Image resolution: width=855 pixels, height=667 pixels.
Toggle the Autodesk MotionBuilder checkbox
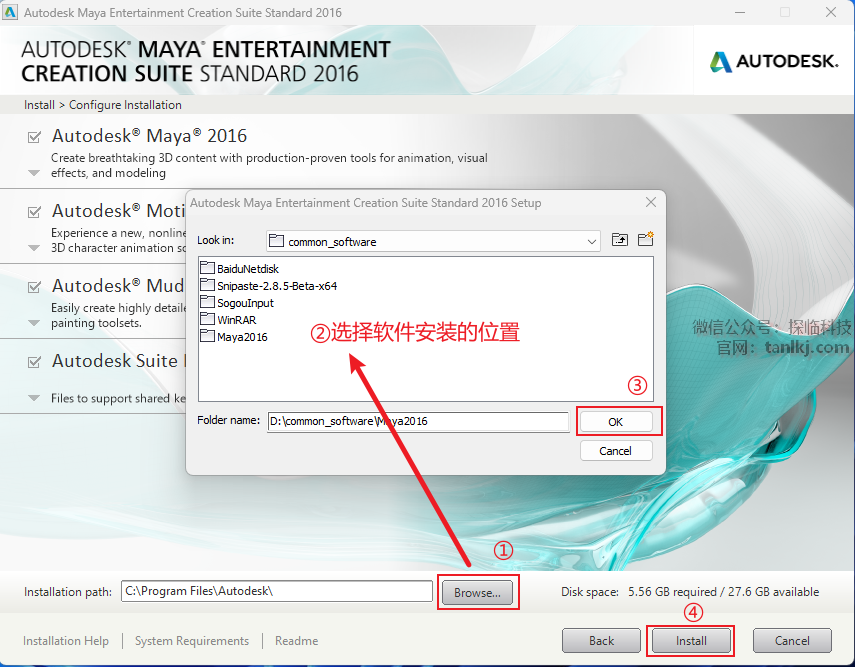click(x=34, y=212)
